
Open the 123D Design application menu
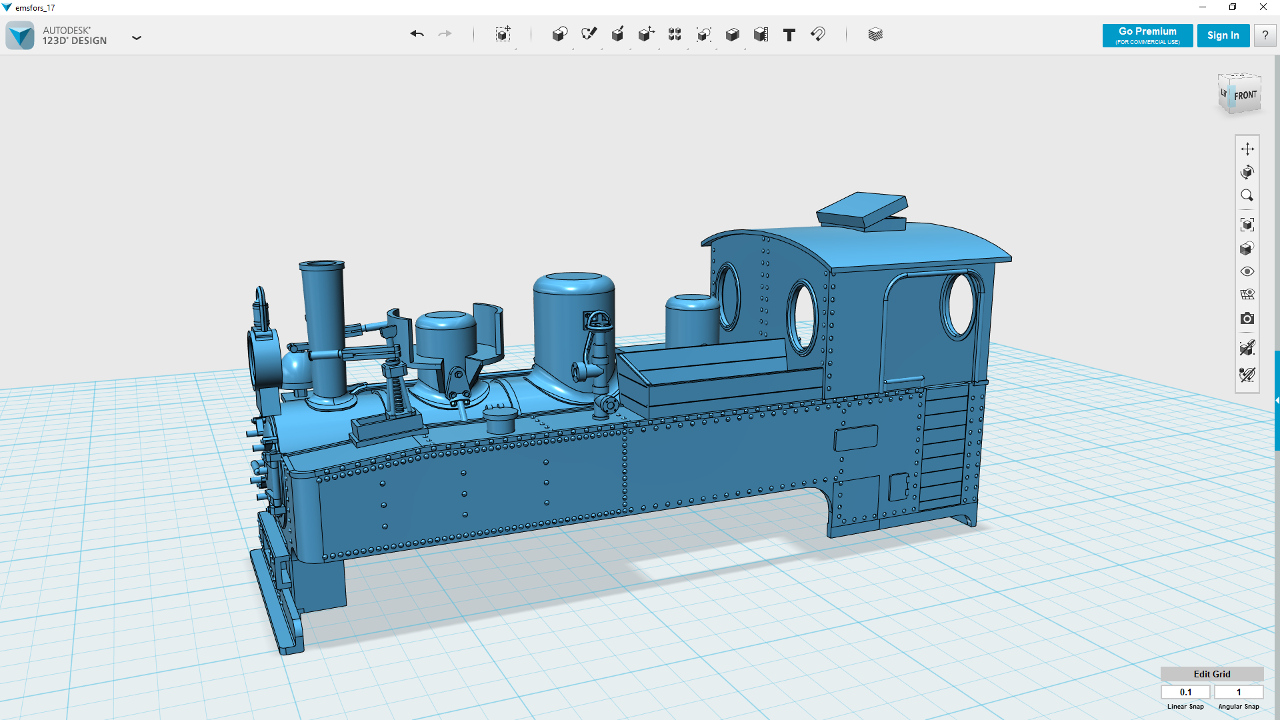(137, 38)
